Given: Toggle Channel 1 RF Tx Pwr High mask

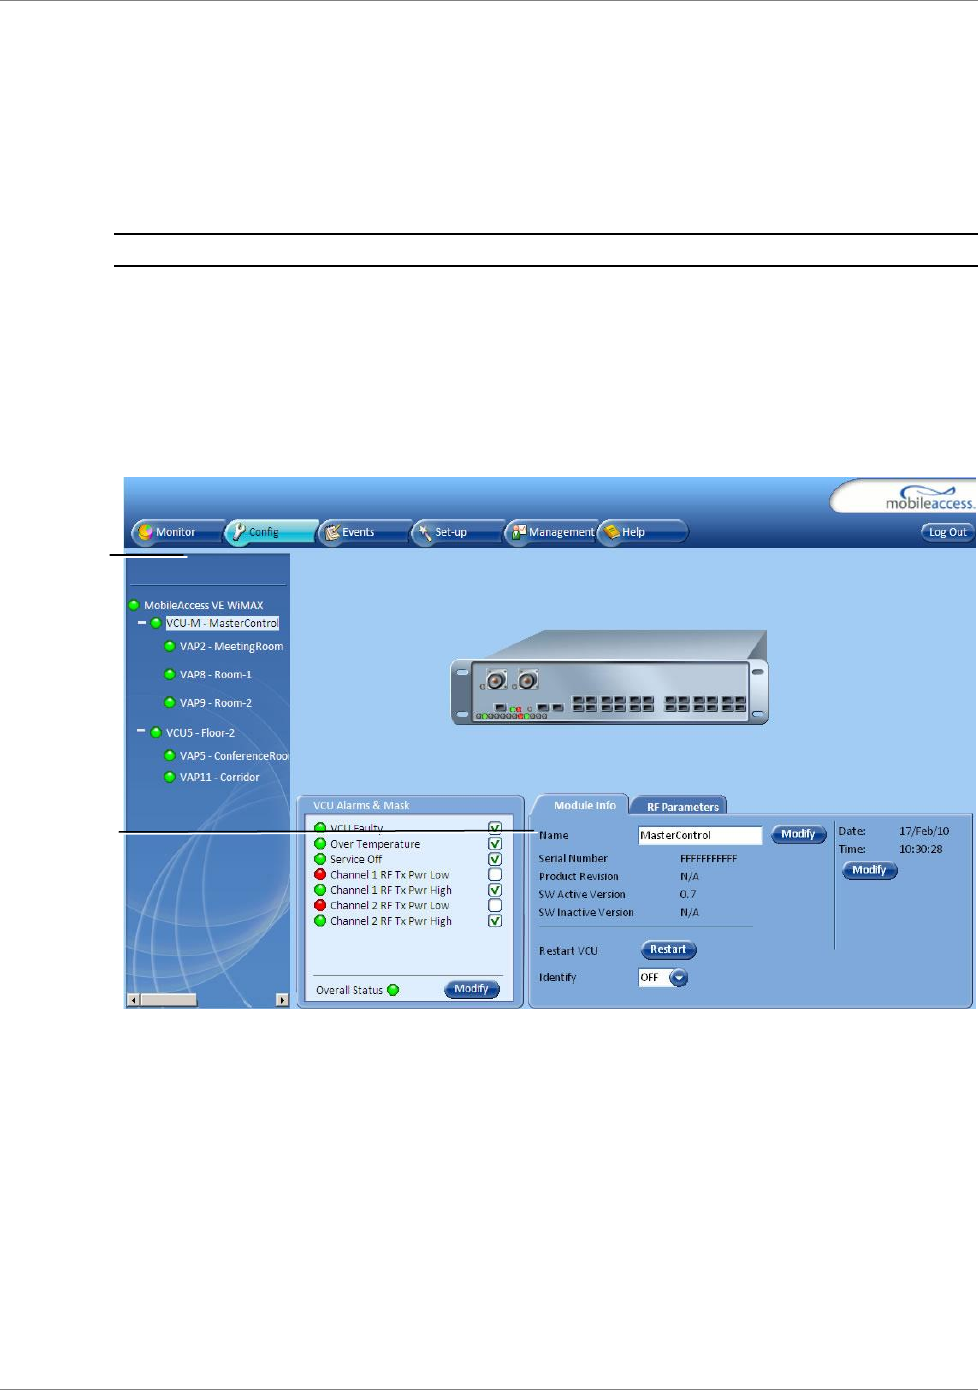Looking at the screenshot, I should (x=495, y=890).
